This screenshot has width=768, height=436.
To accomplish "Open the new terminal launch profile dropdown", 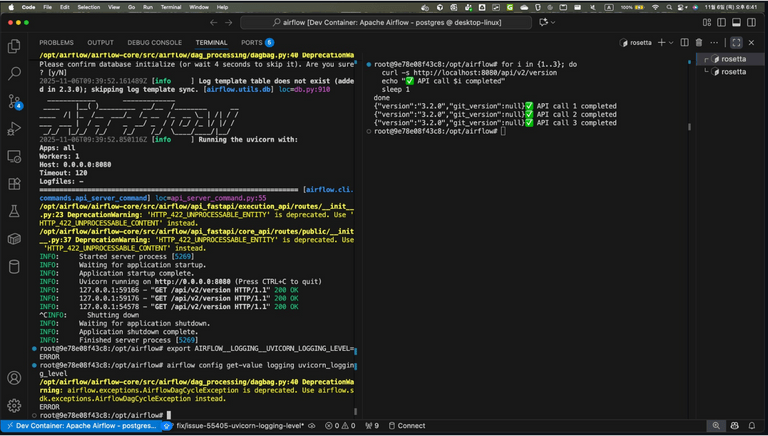I will 671,43.
